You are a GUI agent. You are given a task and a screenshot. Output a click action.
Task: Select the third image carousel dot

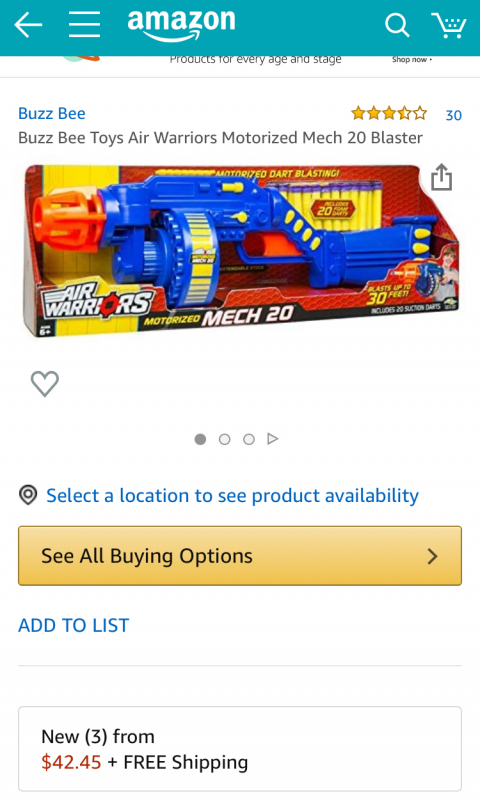249,439
